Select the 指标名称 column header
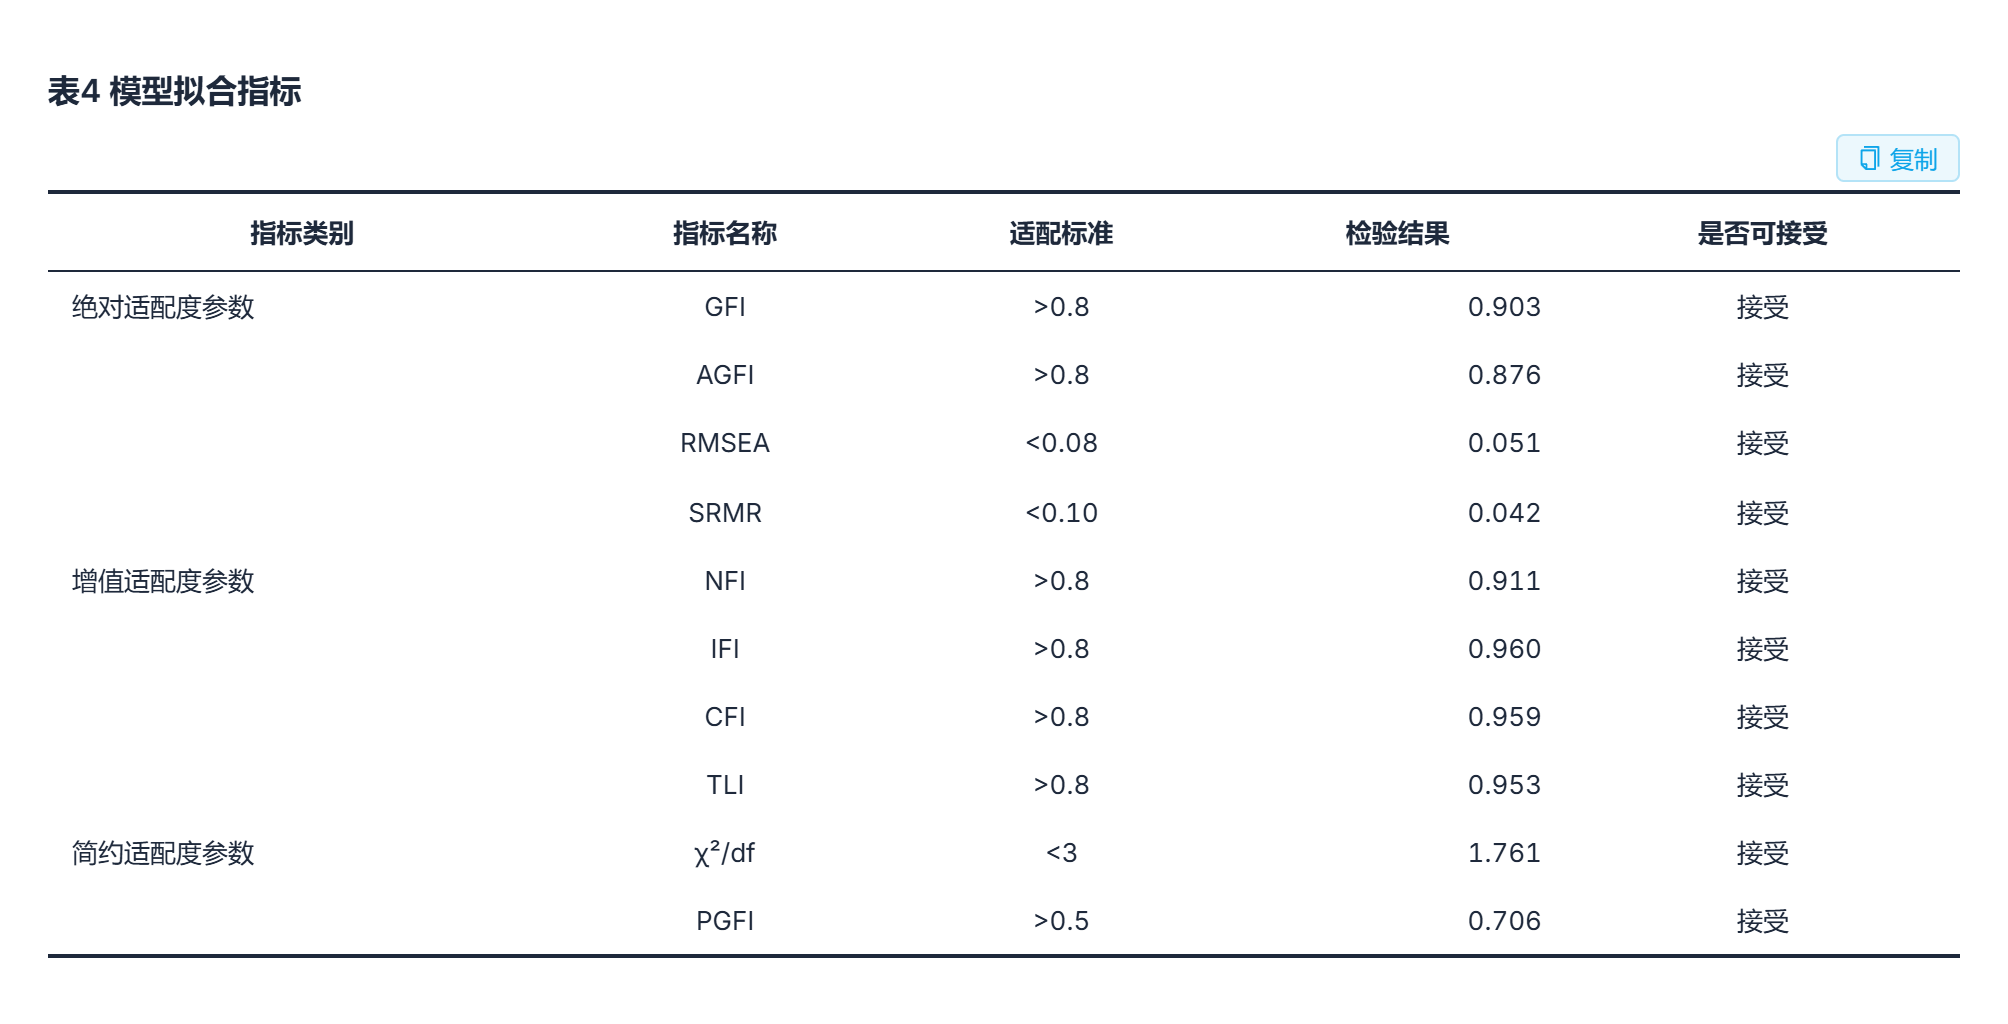Screen dimensions: 2008x1024 (725, 233)
